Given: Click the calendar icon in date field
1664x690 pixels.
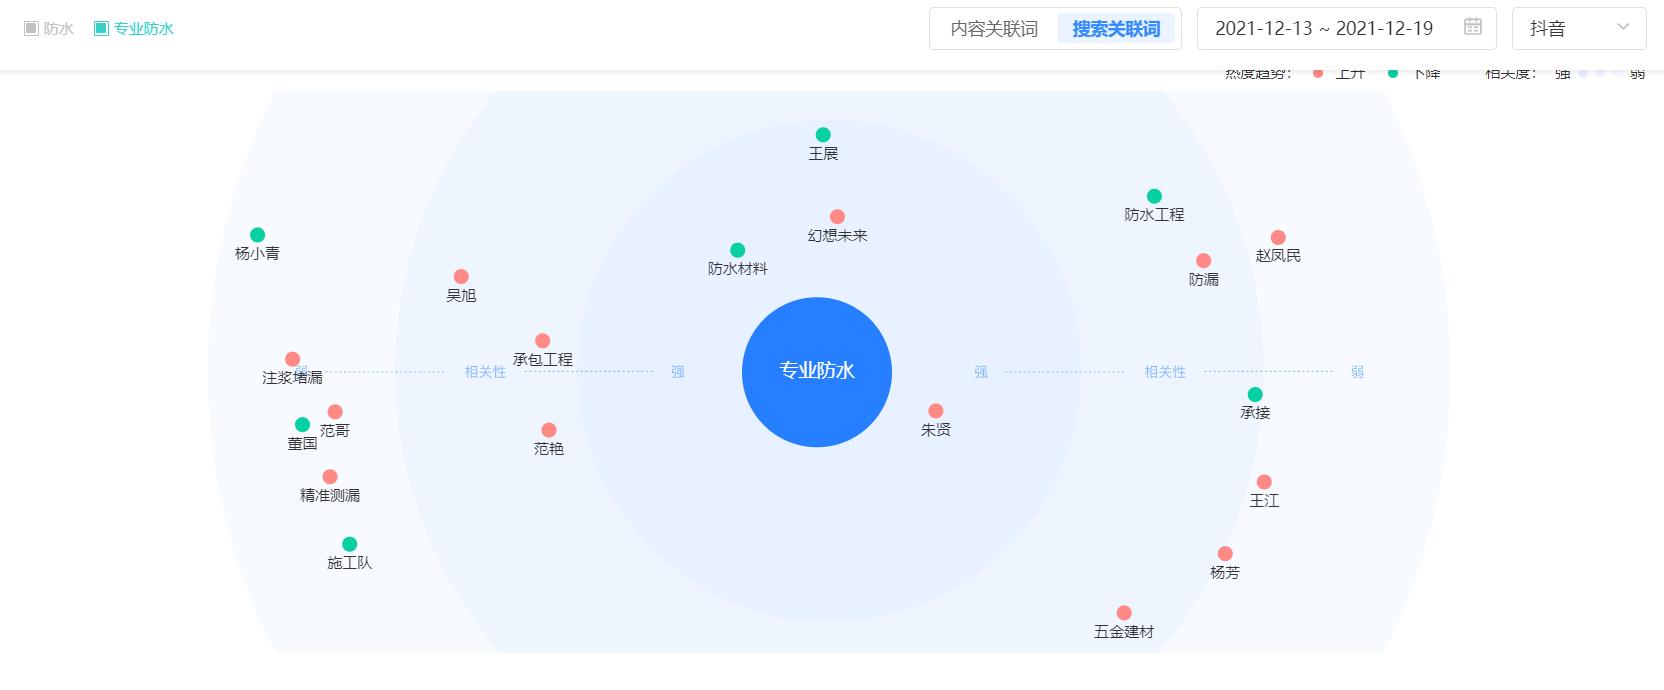Looking at the screenshot, I should click(1473, 27).
